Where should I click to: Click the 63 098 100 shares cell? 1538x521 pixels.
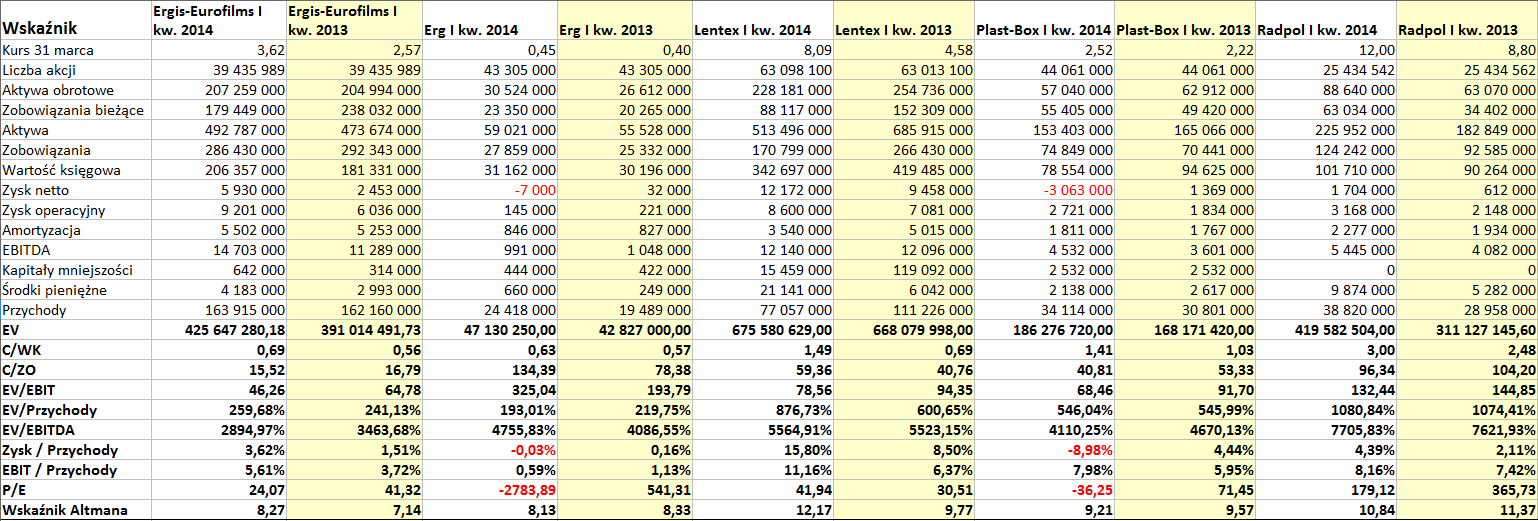(x=761, y=70)
